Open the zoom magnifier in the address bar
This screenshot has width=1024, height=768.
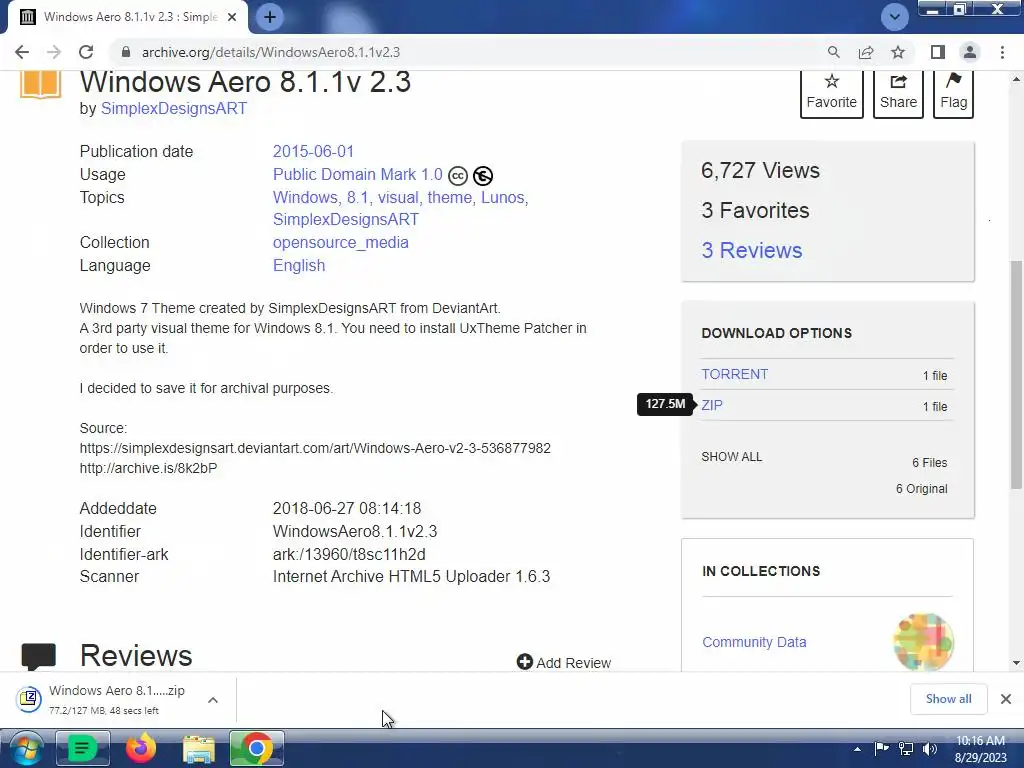point(833,52)
